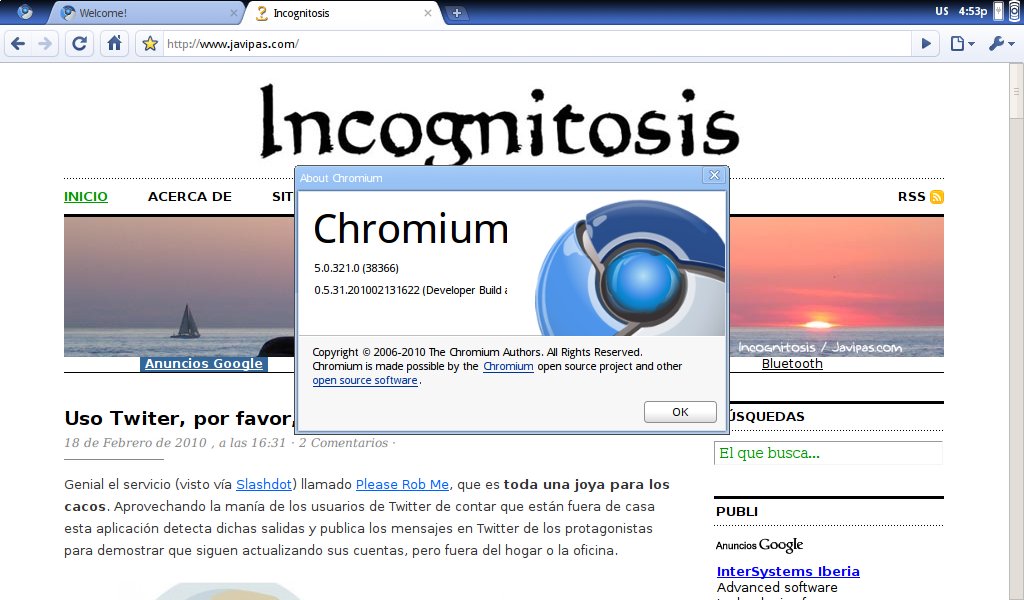Screen dimensions: 1024x600
Task: Open the ACERCA DE menu item
Action: pyautogui.click(x=189, y=197)
